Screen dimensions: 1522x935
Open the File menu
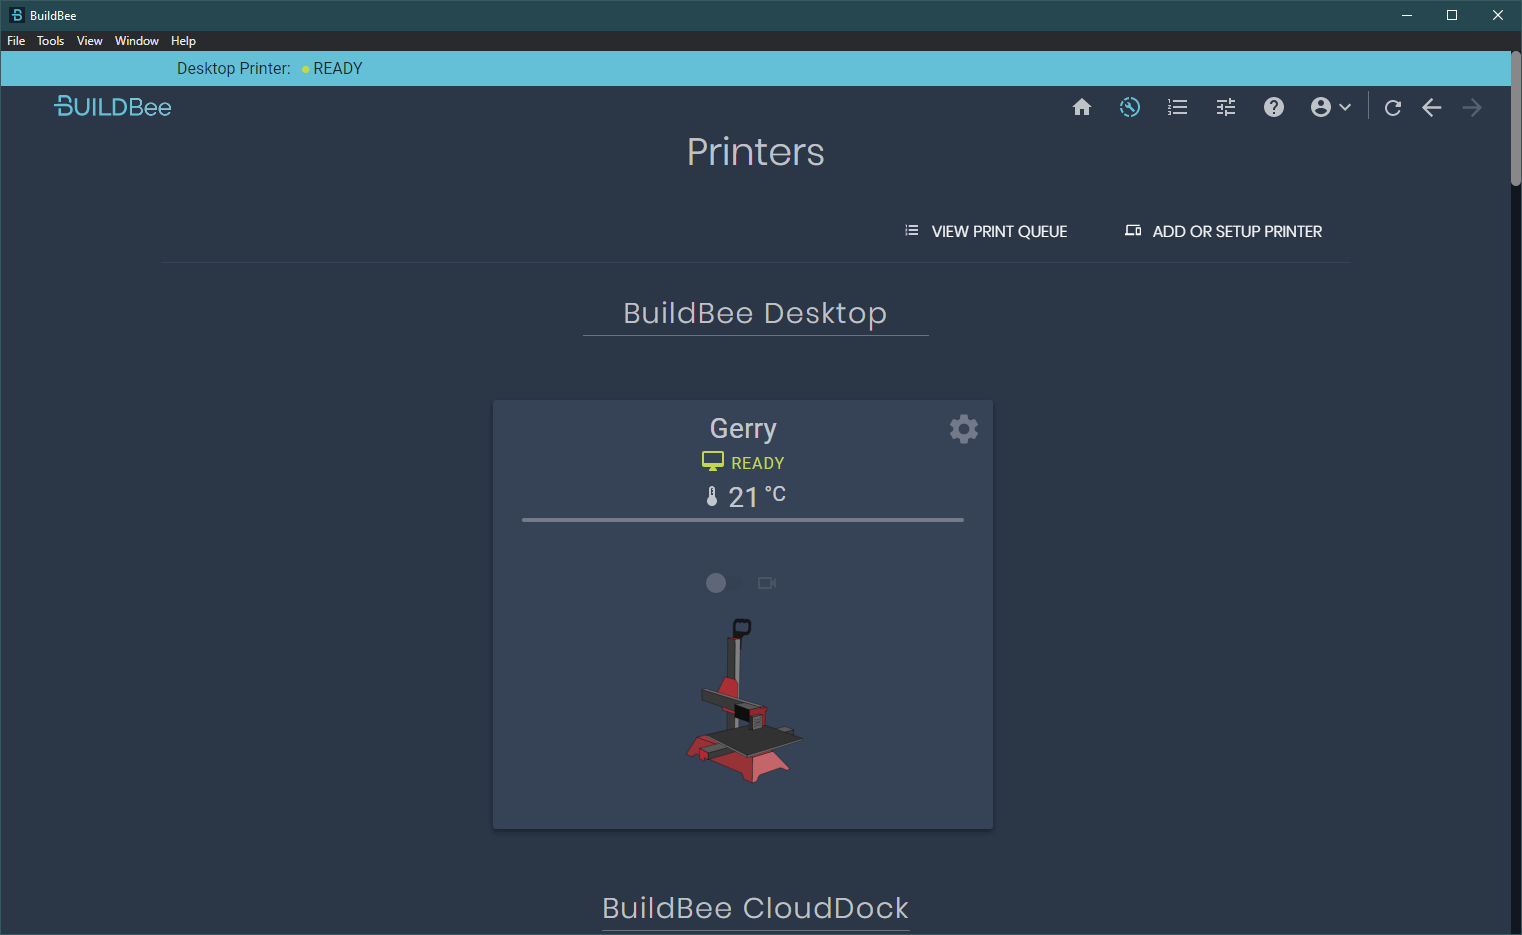pyautogui.click(x=16, y=41)
